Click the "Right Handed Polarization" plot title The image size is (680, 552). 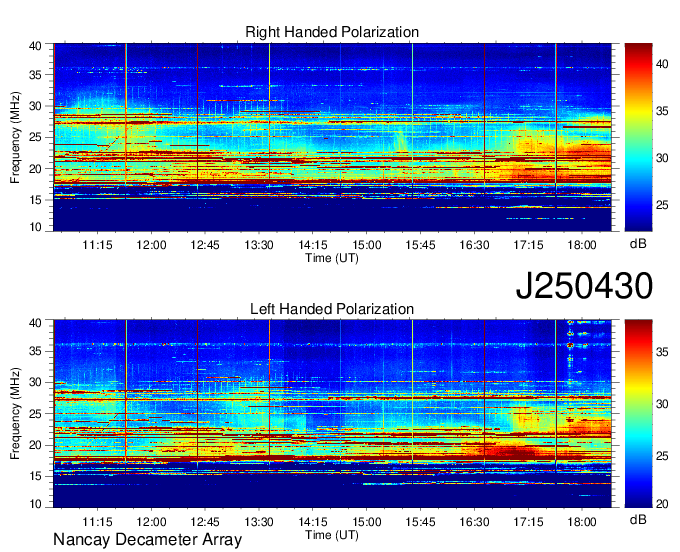click(x=332, y=32)
